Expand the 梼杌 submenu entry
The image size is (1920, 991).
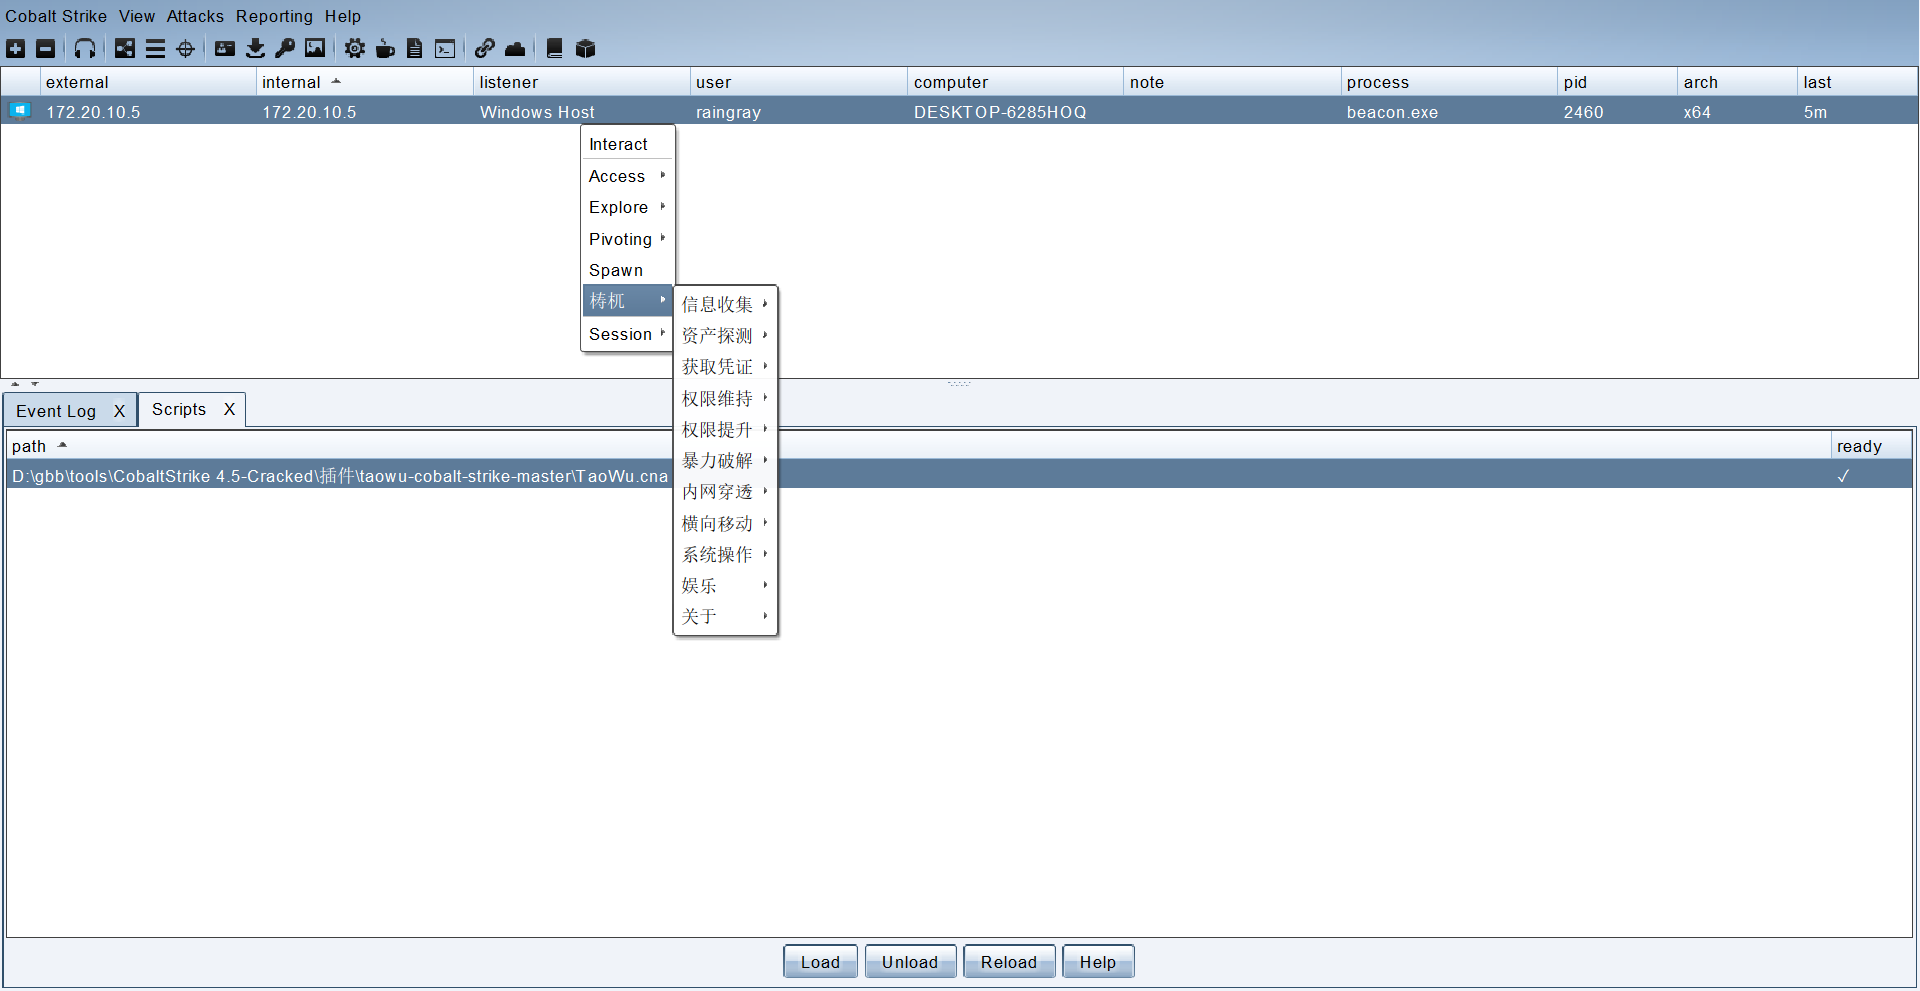[628, 301]
